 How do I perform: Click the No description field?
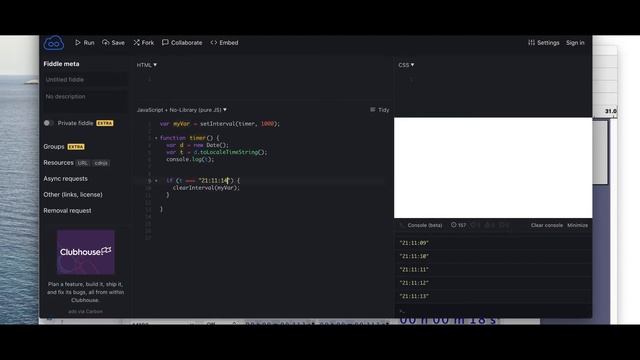coord(85,100)
